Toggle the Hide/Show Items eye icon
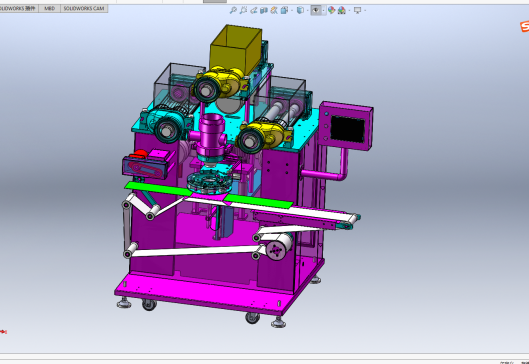The height and width of the screenshot is (364, 529). [315, 10]
